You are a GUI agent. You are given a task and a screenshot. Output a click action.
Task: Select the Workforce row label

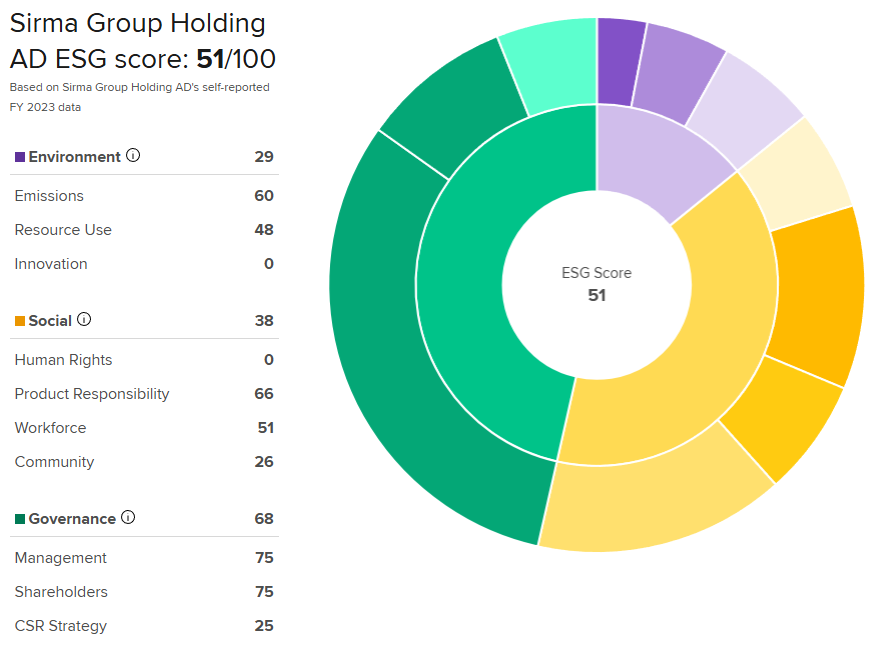pyautogui.click(x=50, y=428)
